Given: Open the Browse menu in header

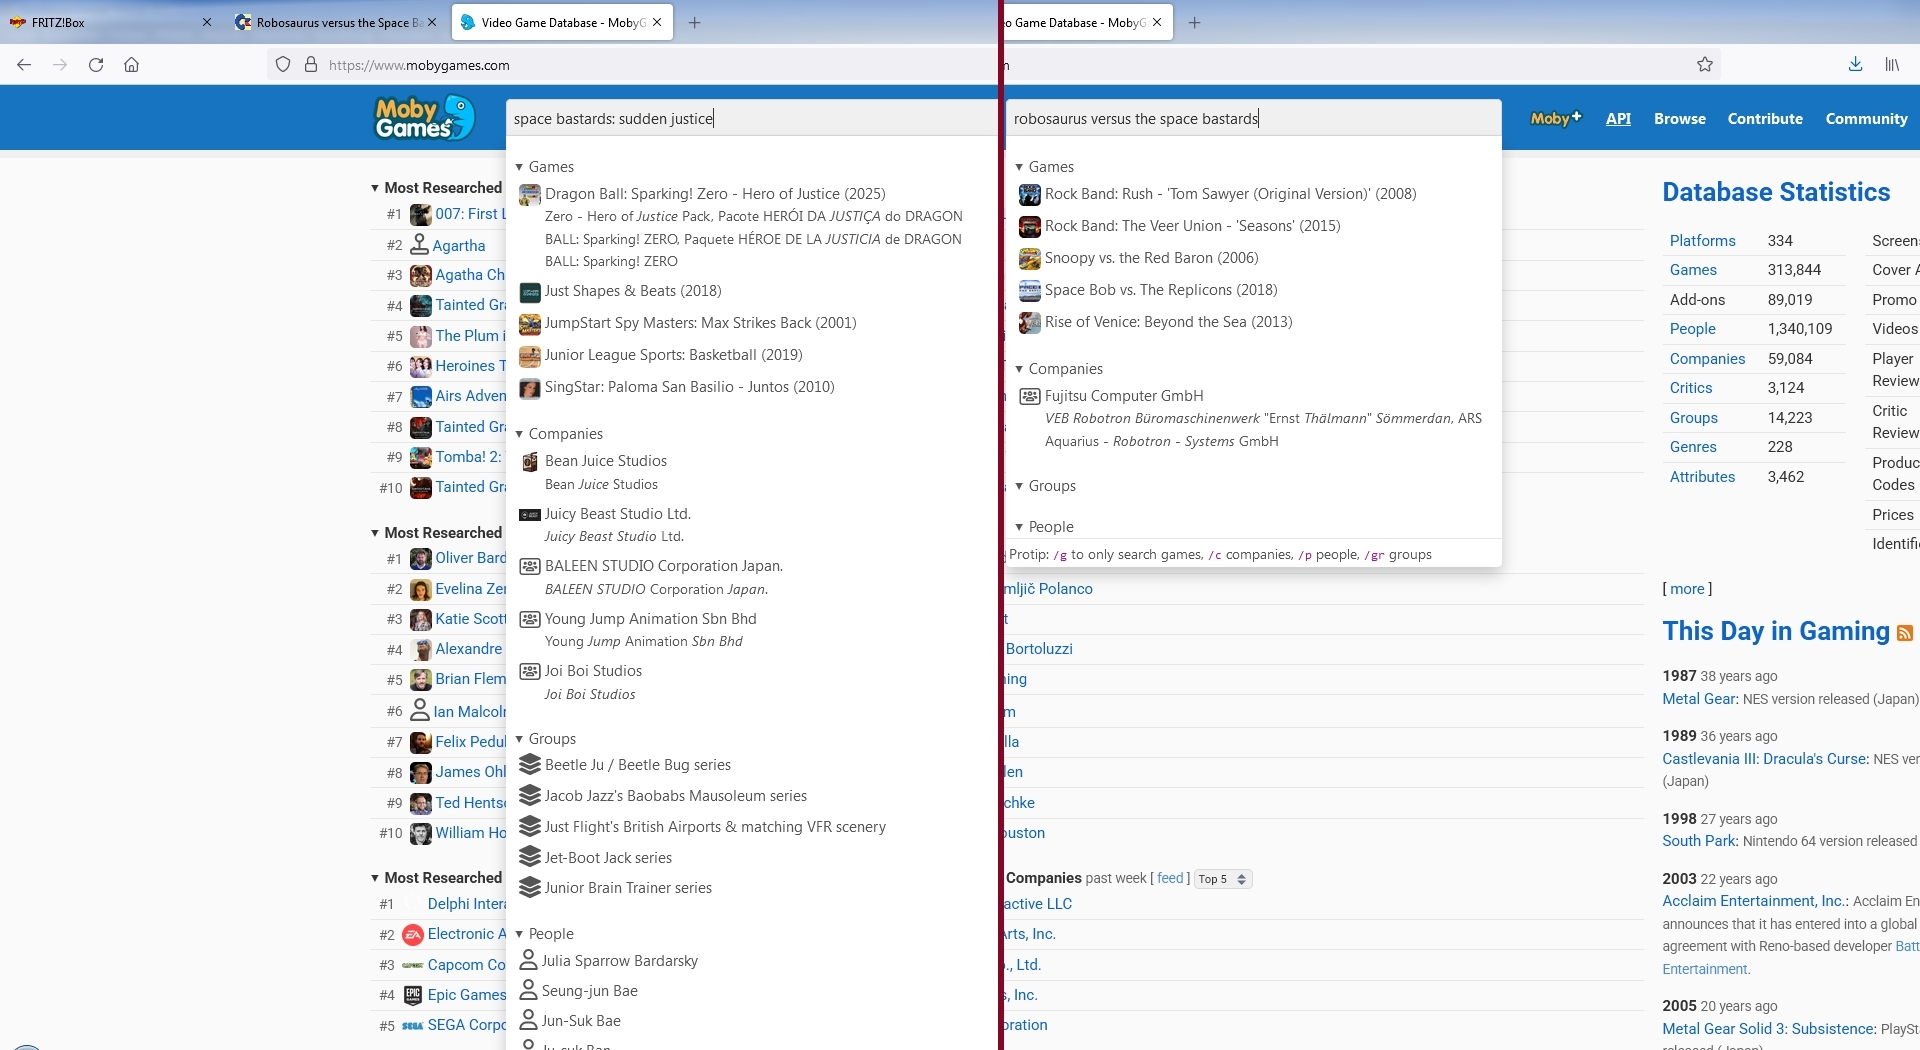Looking at the screenshot, I should [1679, 118].
